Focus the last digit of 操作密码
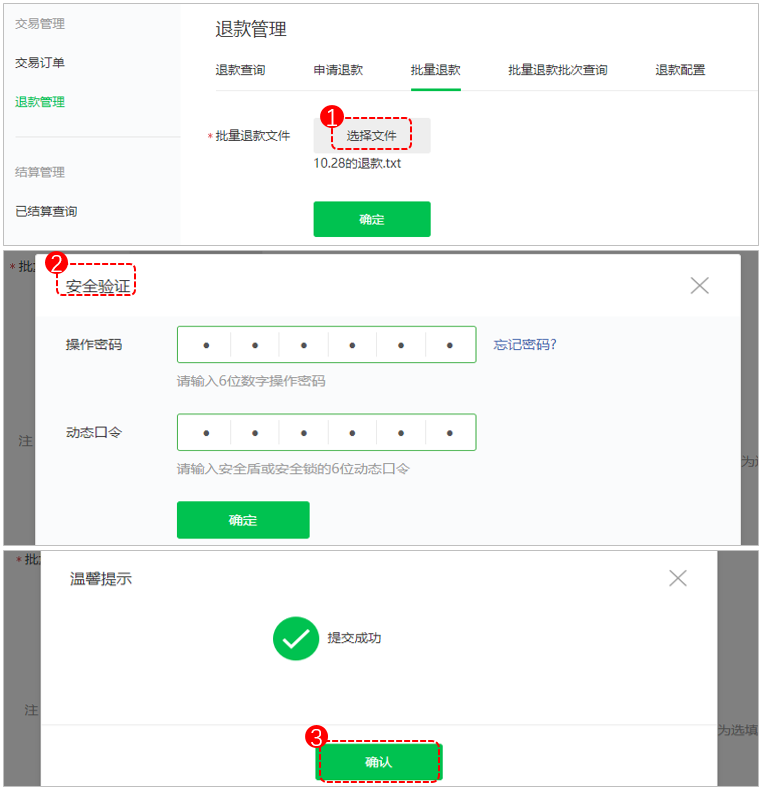This screenshot has width=764, height=791. click(x=450, y=345)
